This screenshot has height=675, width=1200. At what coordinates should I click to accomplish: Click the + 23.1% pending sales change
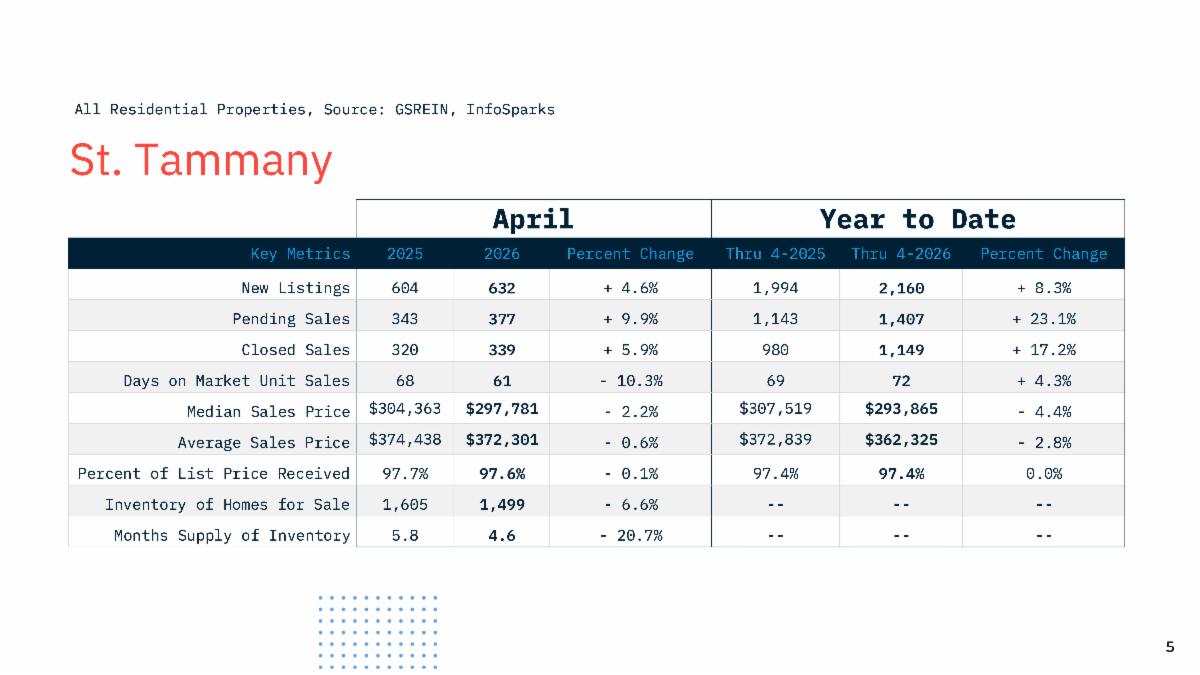pos(1043,319)
